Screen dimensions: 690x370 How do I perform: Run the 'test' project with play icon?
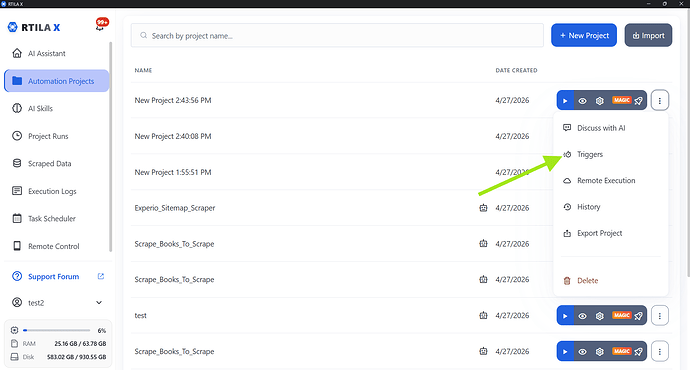[x=565, y=315]
